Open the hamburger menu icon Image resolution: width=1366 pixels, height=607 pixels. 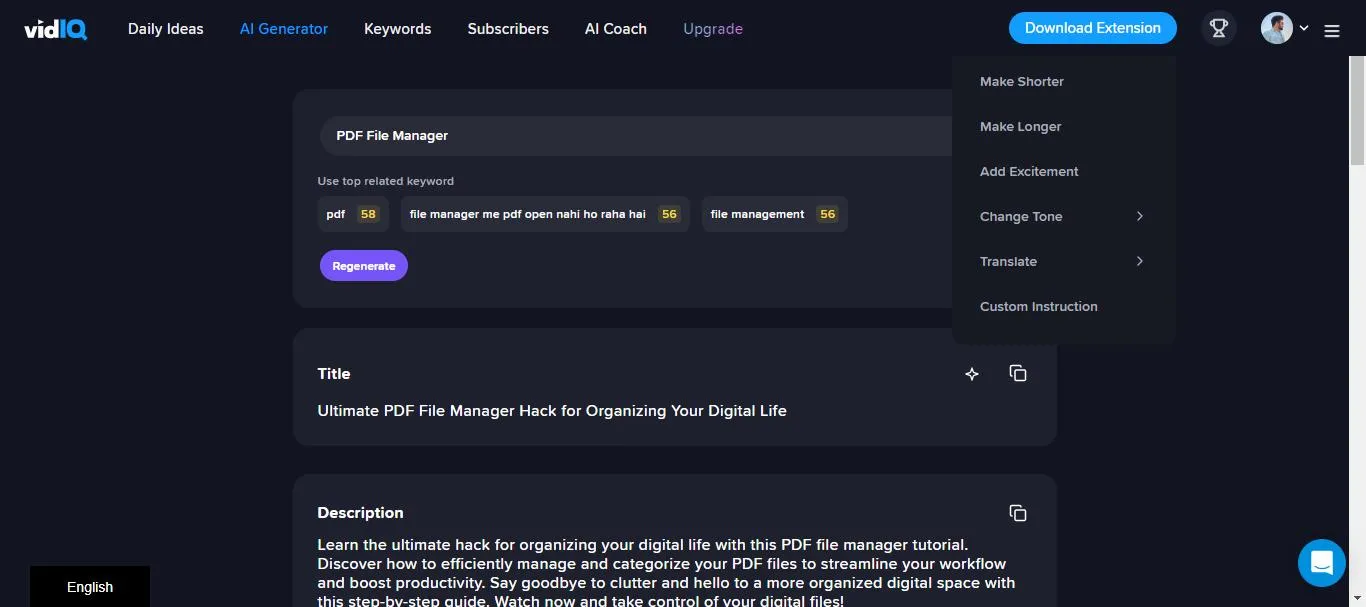tap(1332, 31)
